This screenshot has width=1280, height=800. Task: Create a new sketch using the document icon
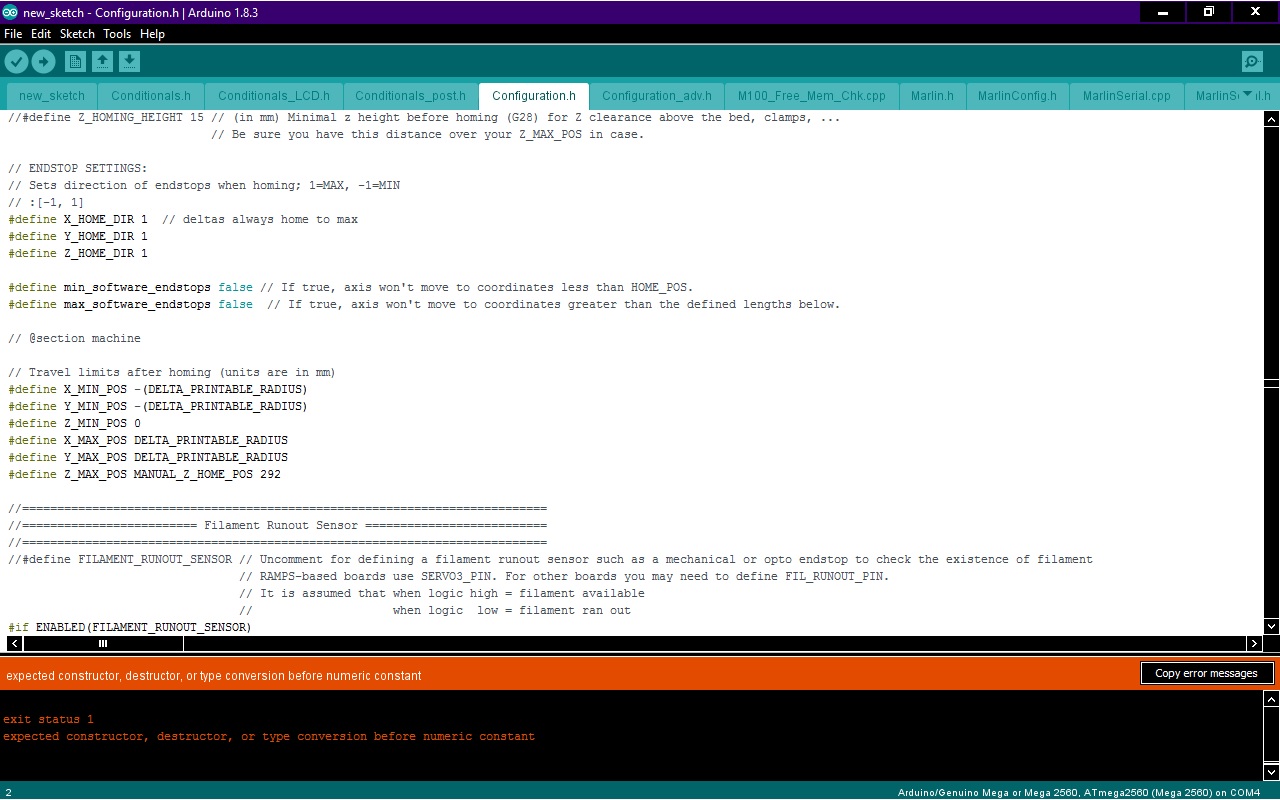75,61
